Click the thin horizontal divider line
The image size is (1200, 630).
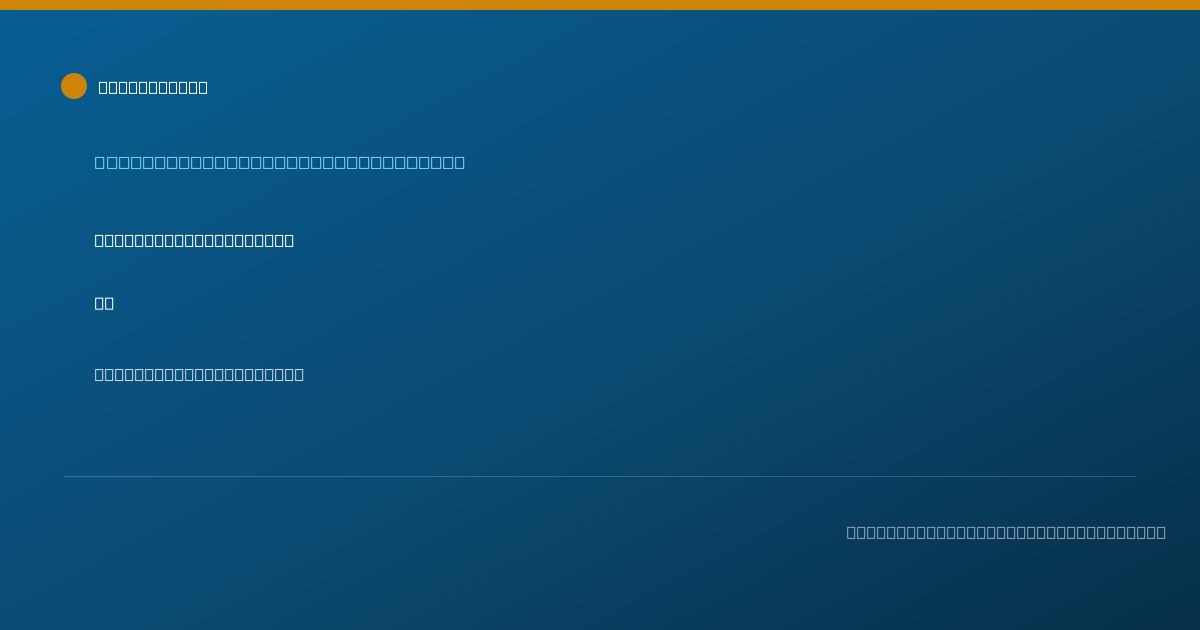pos(600,476)
